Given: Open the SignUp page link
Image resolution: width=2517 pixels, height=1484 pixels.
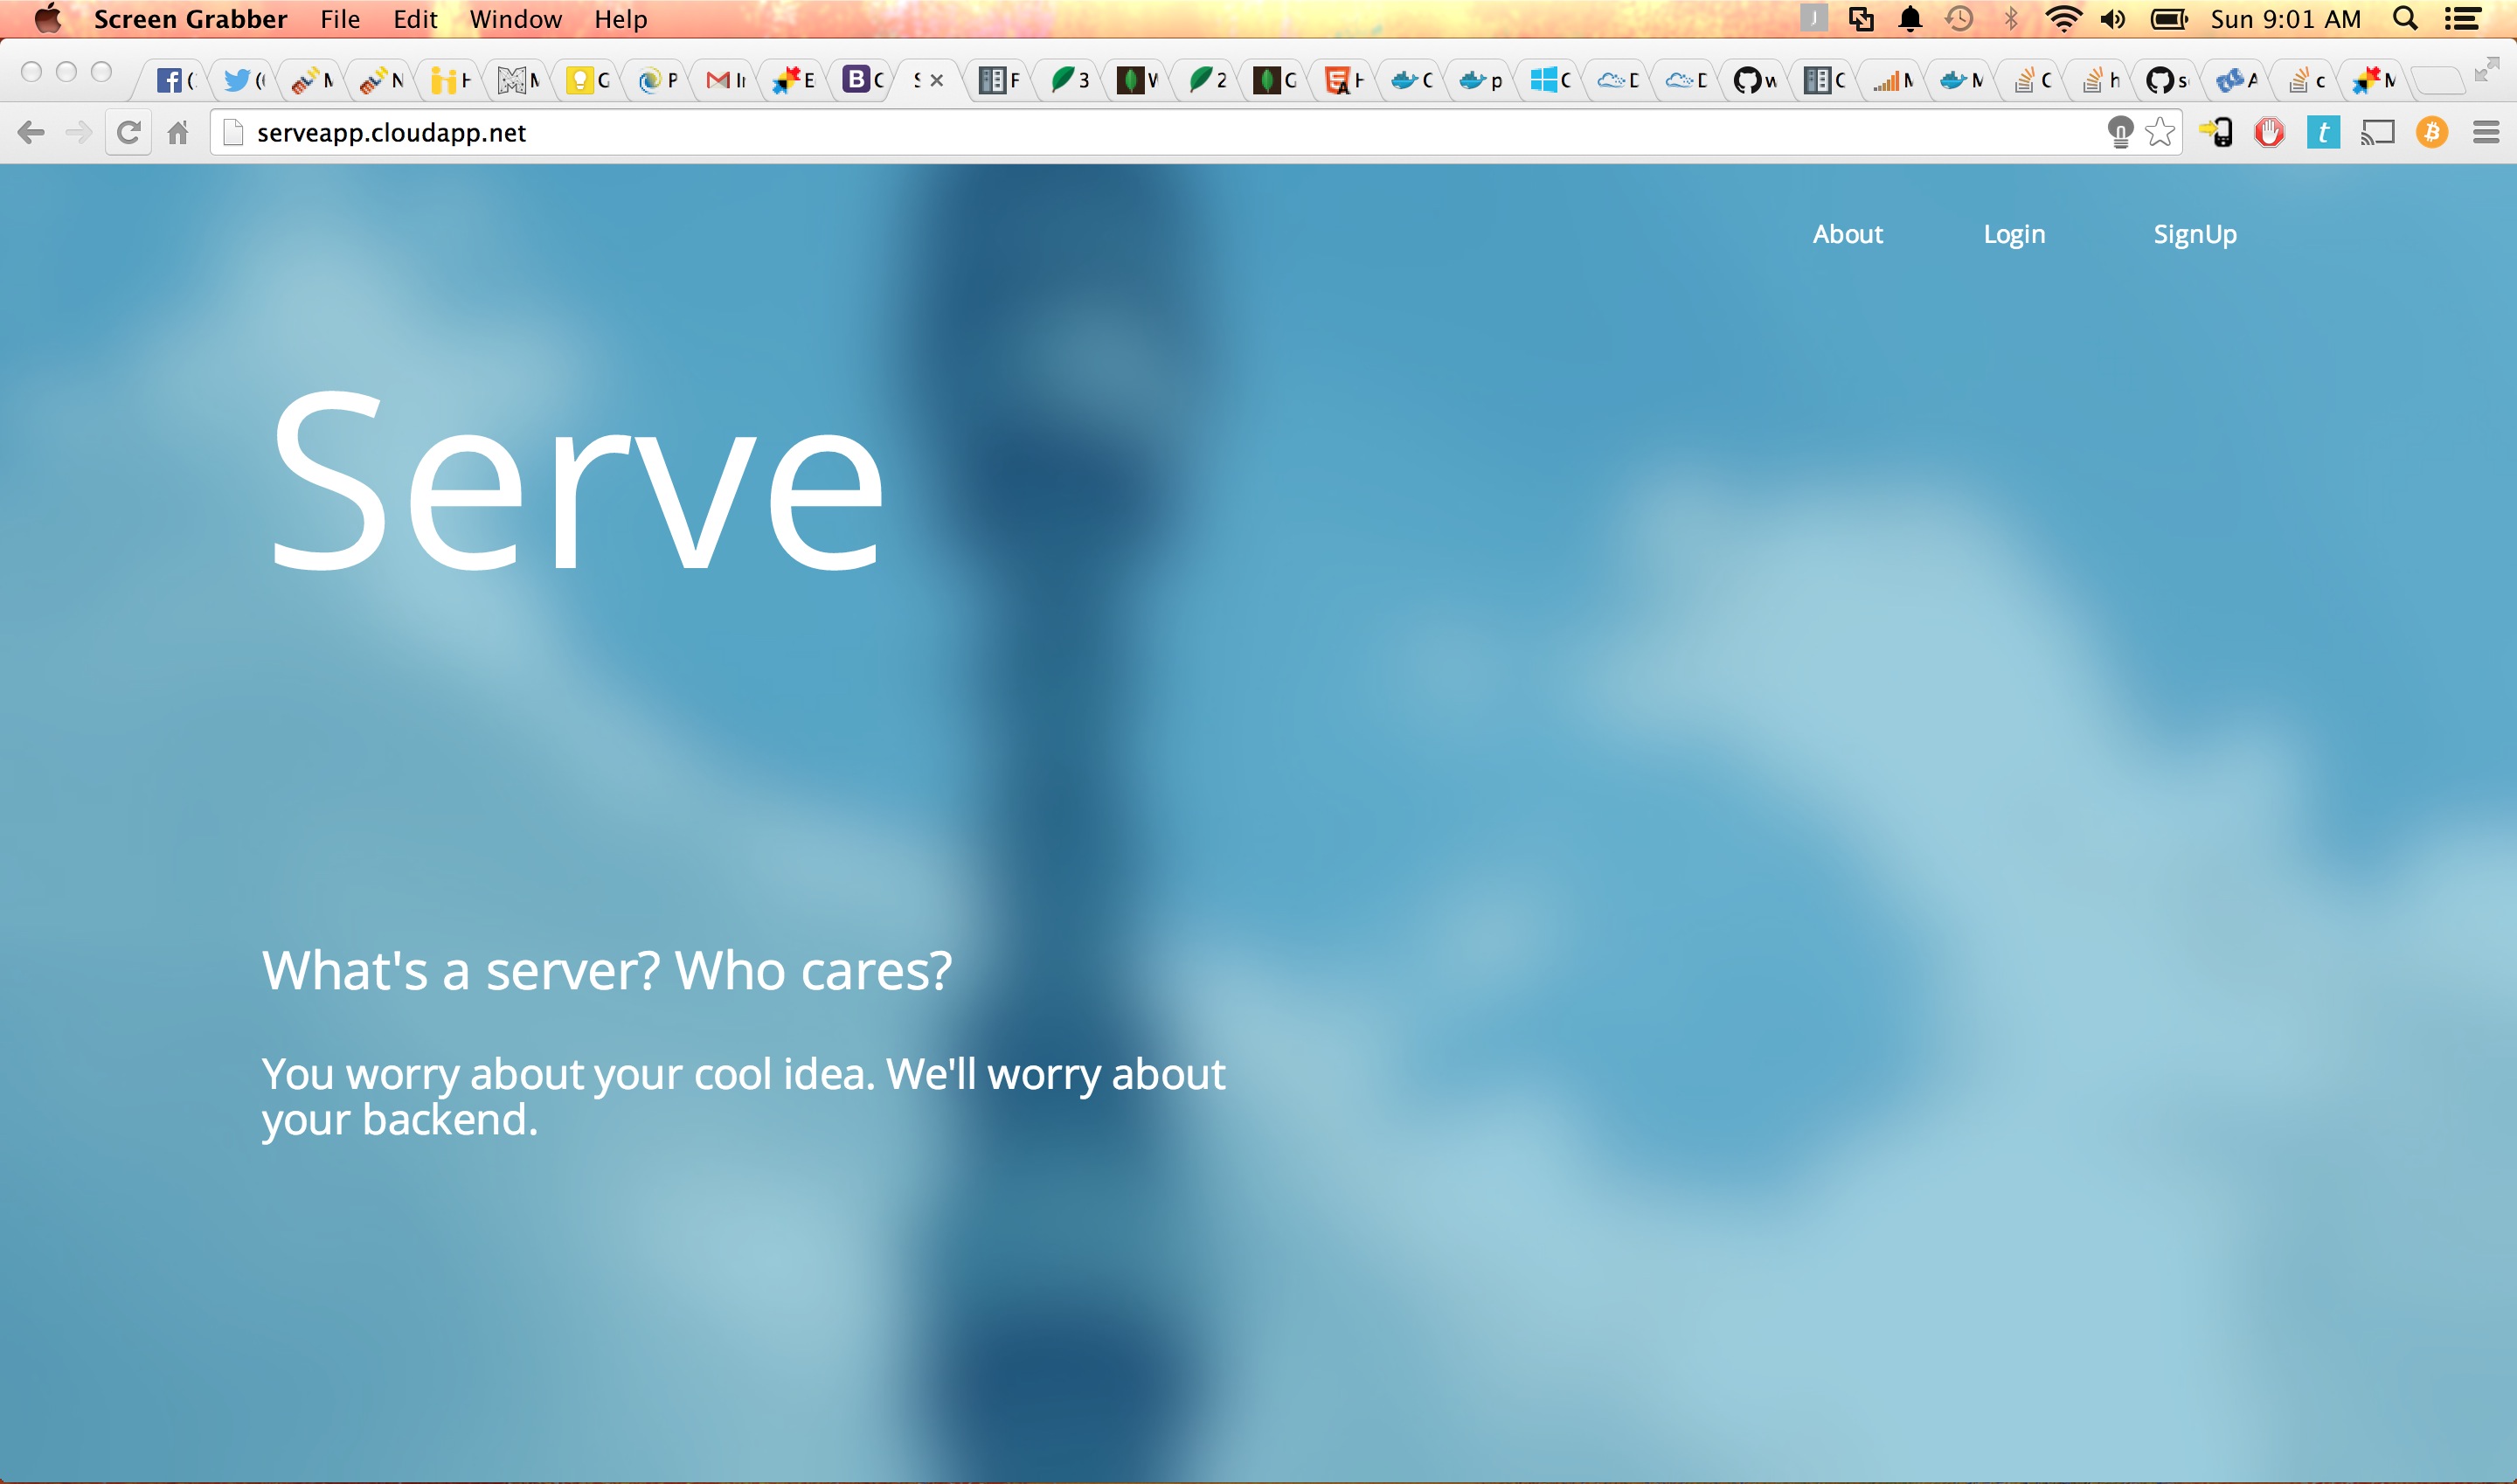Looking at the screenshot, I should (x=2194, y=234).
